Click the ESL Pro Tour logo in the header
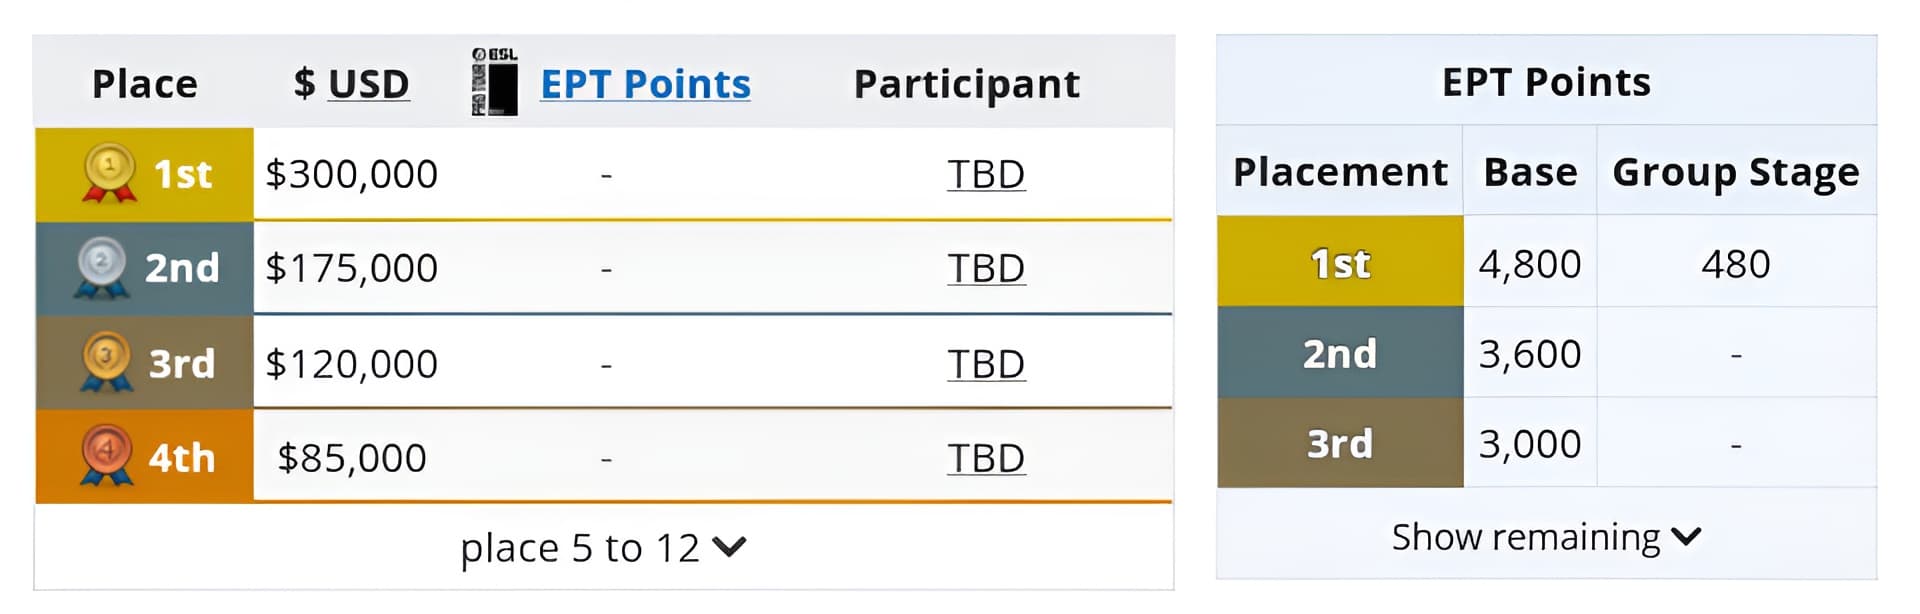This screenshot has width=1920, height=614. (x=494, y=80)
